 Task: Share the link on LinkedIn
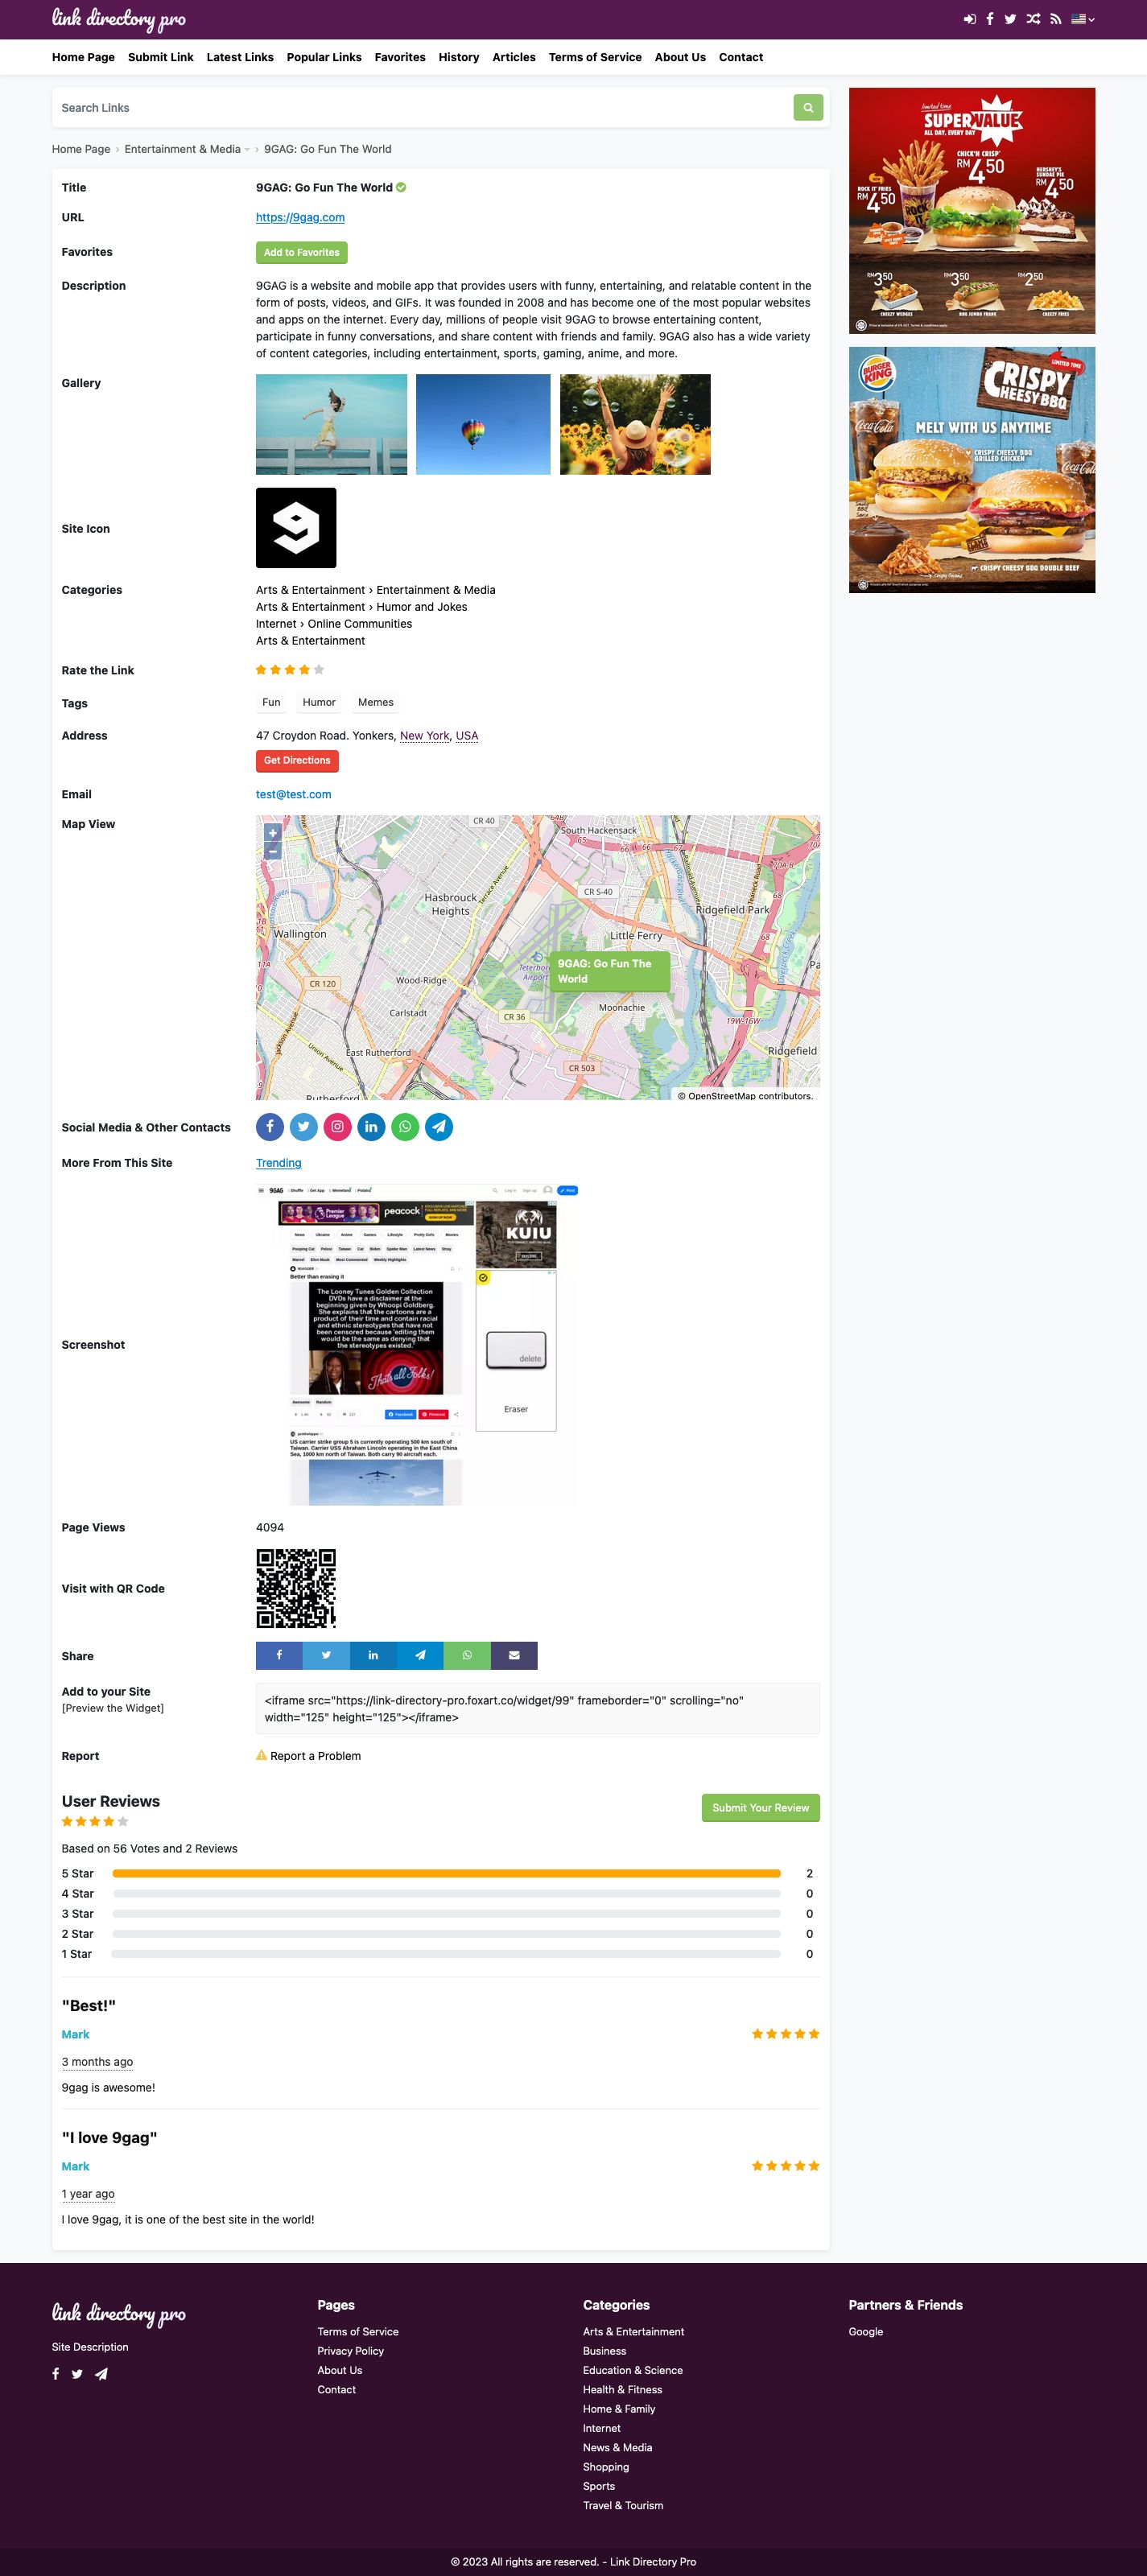pyautogui.click(x=373, y=1655)
